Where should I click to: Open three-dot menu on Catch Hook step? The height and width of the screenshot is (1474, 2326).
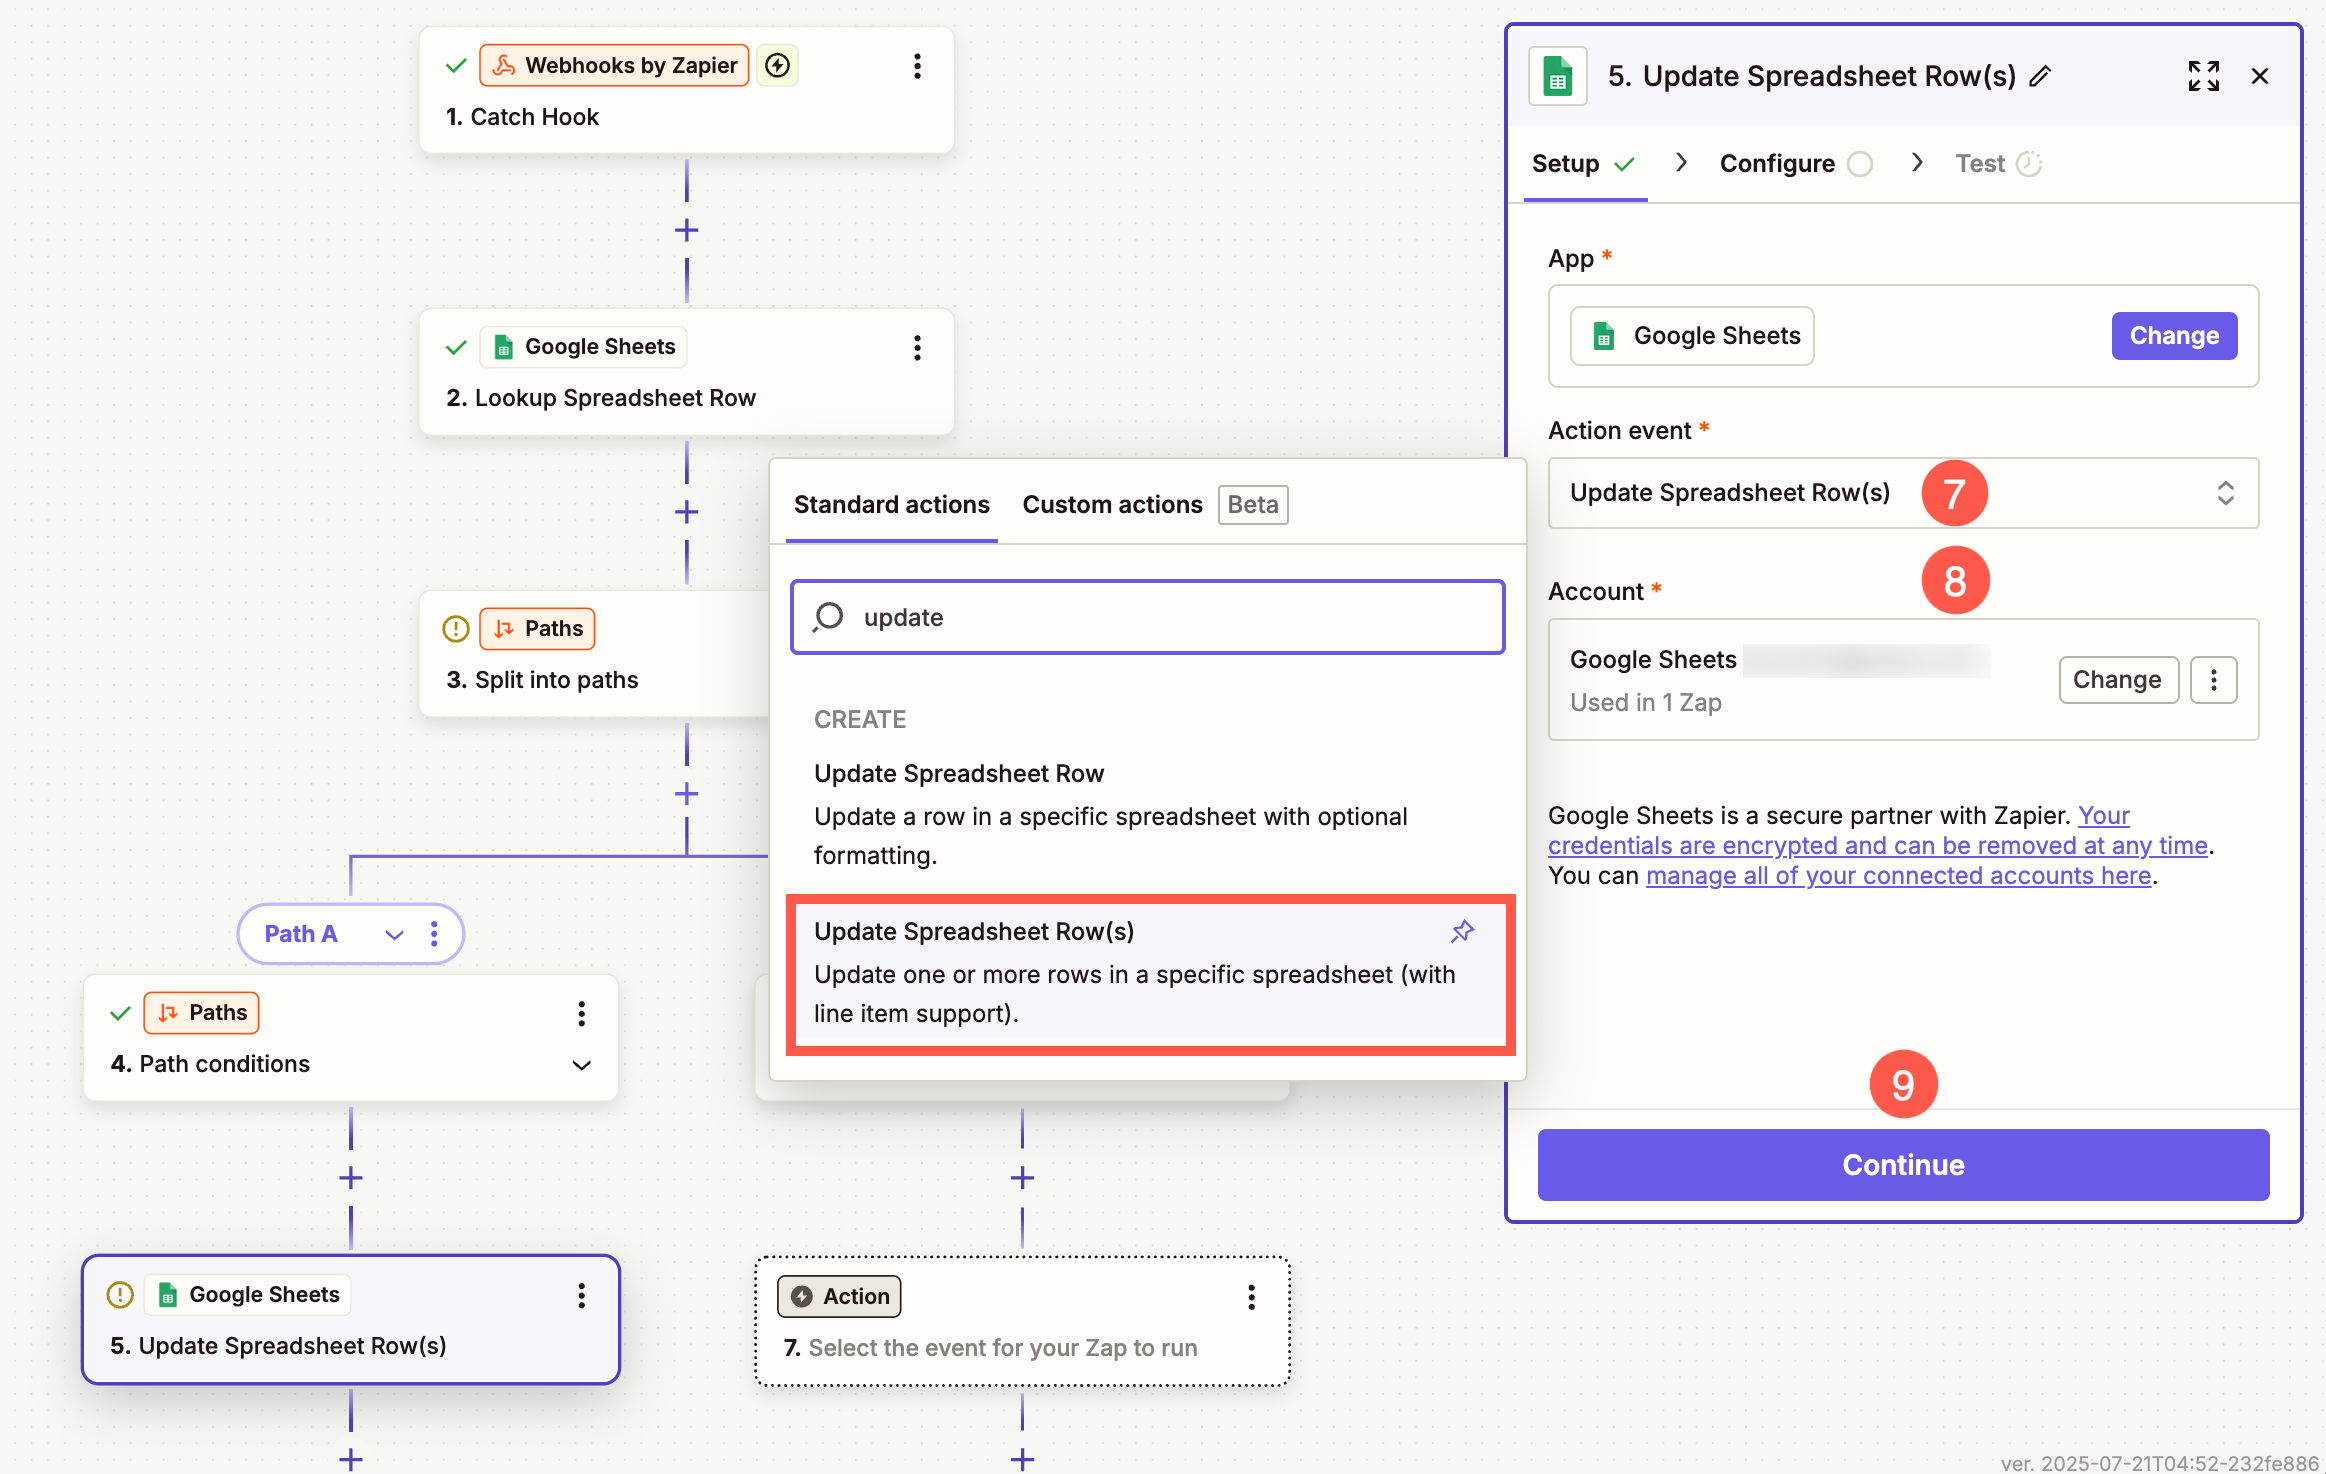[917, 66]
